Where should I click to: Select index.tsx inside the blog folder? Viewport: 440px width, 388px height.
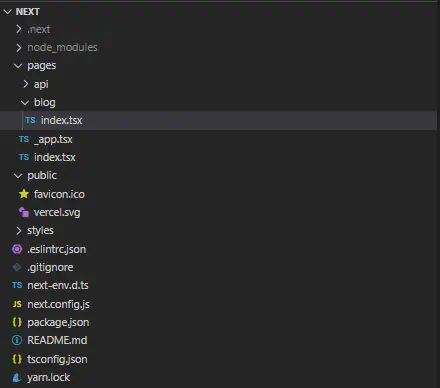[x=218, y=120]
